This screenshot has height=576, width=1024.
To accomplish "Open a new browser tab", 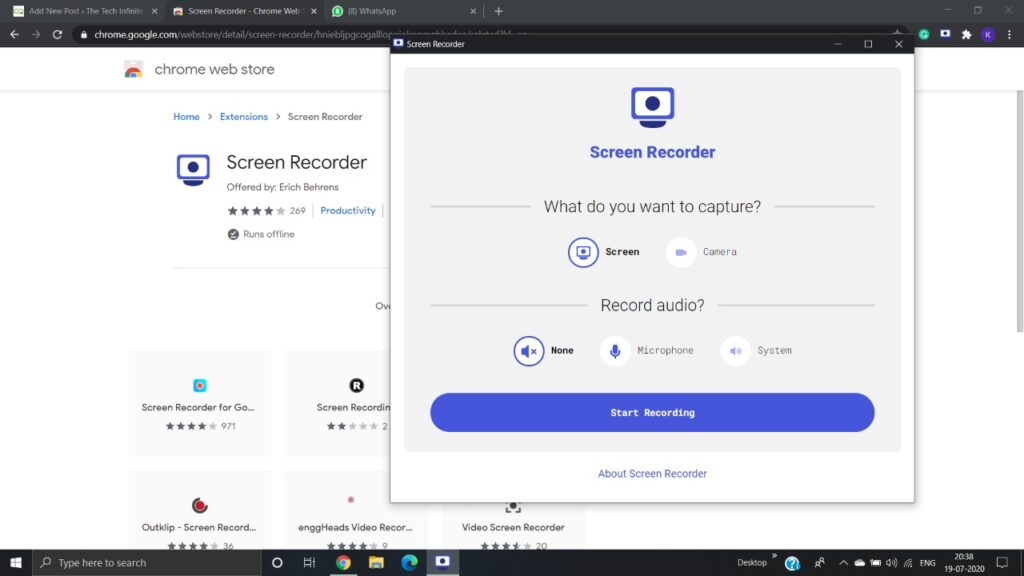I will pos(498,11).
